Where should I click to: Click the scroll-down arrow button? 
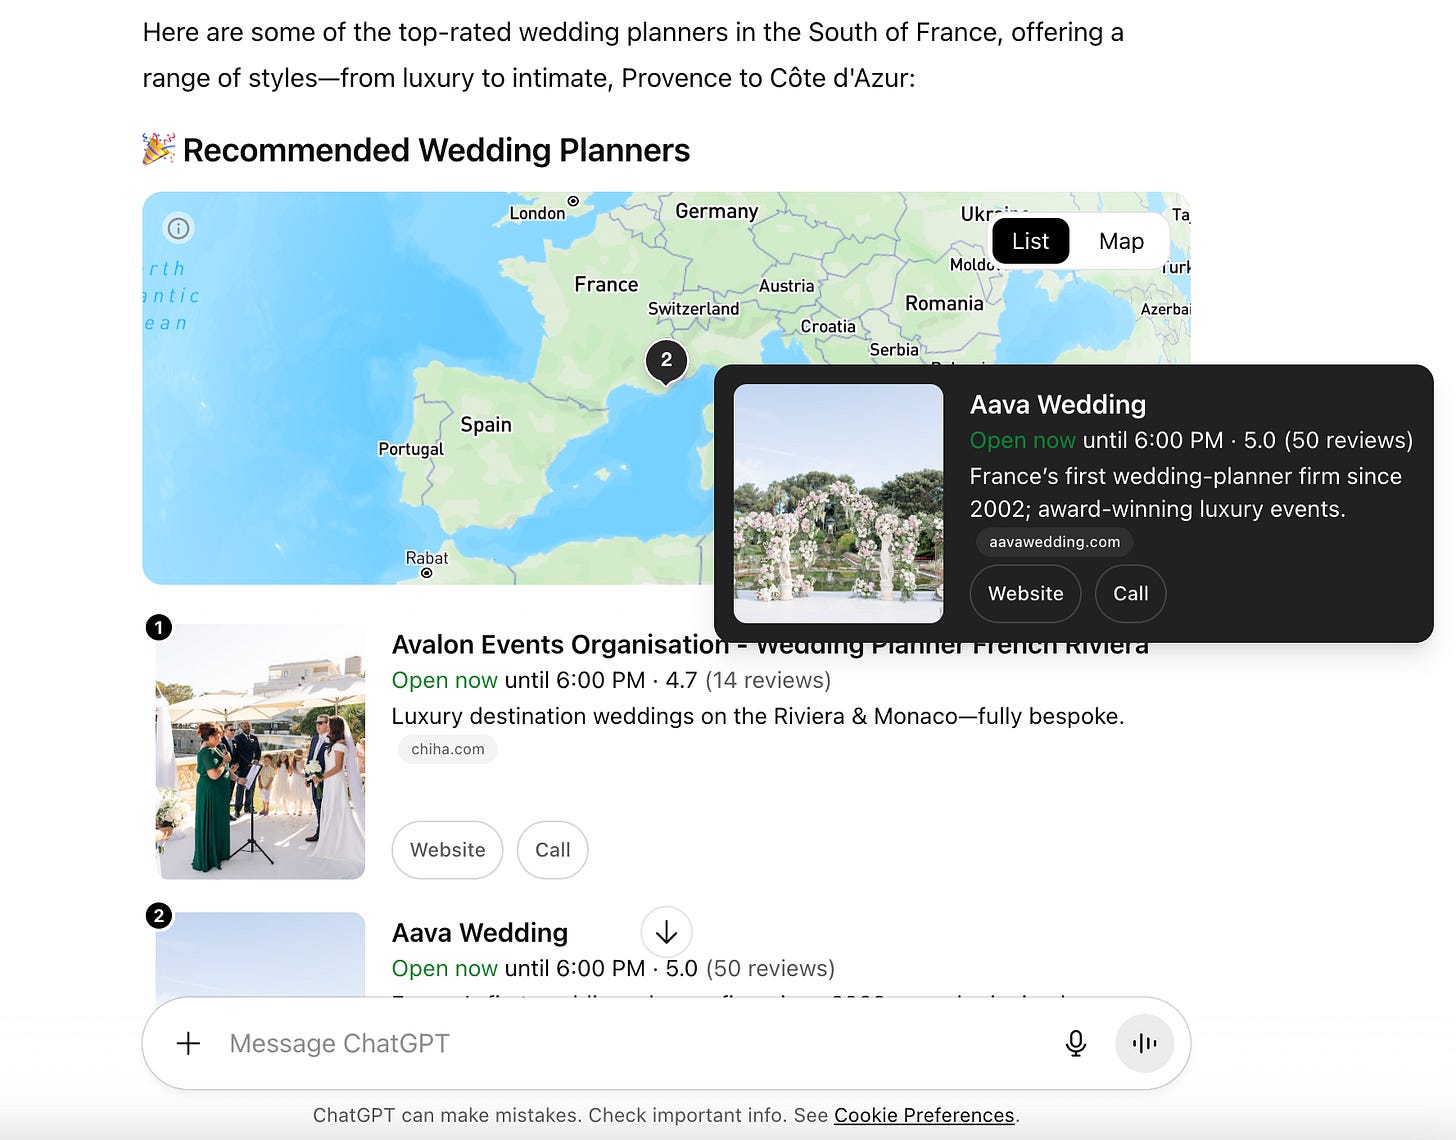[666, 932]
